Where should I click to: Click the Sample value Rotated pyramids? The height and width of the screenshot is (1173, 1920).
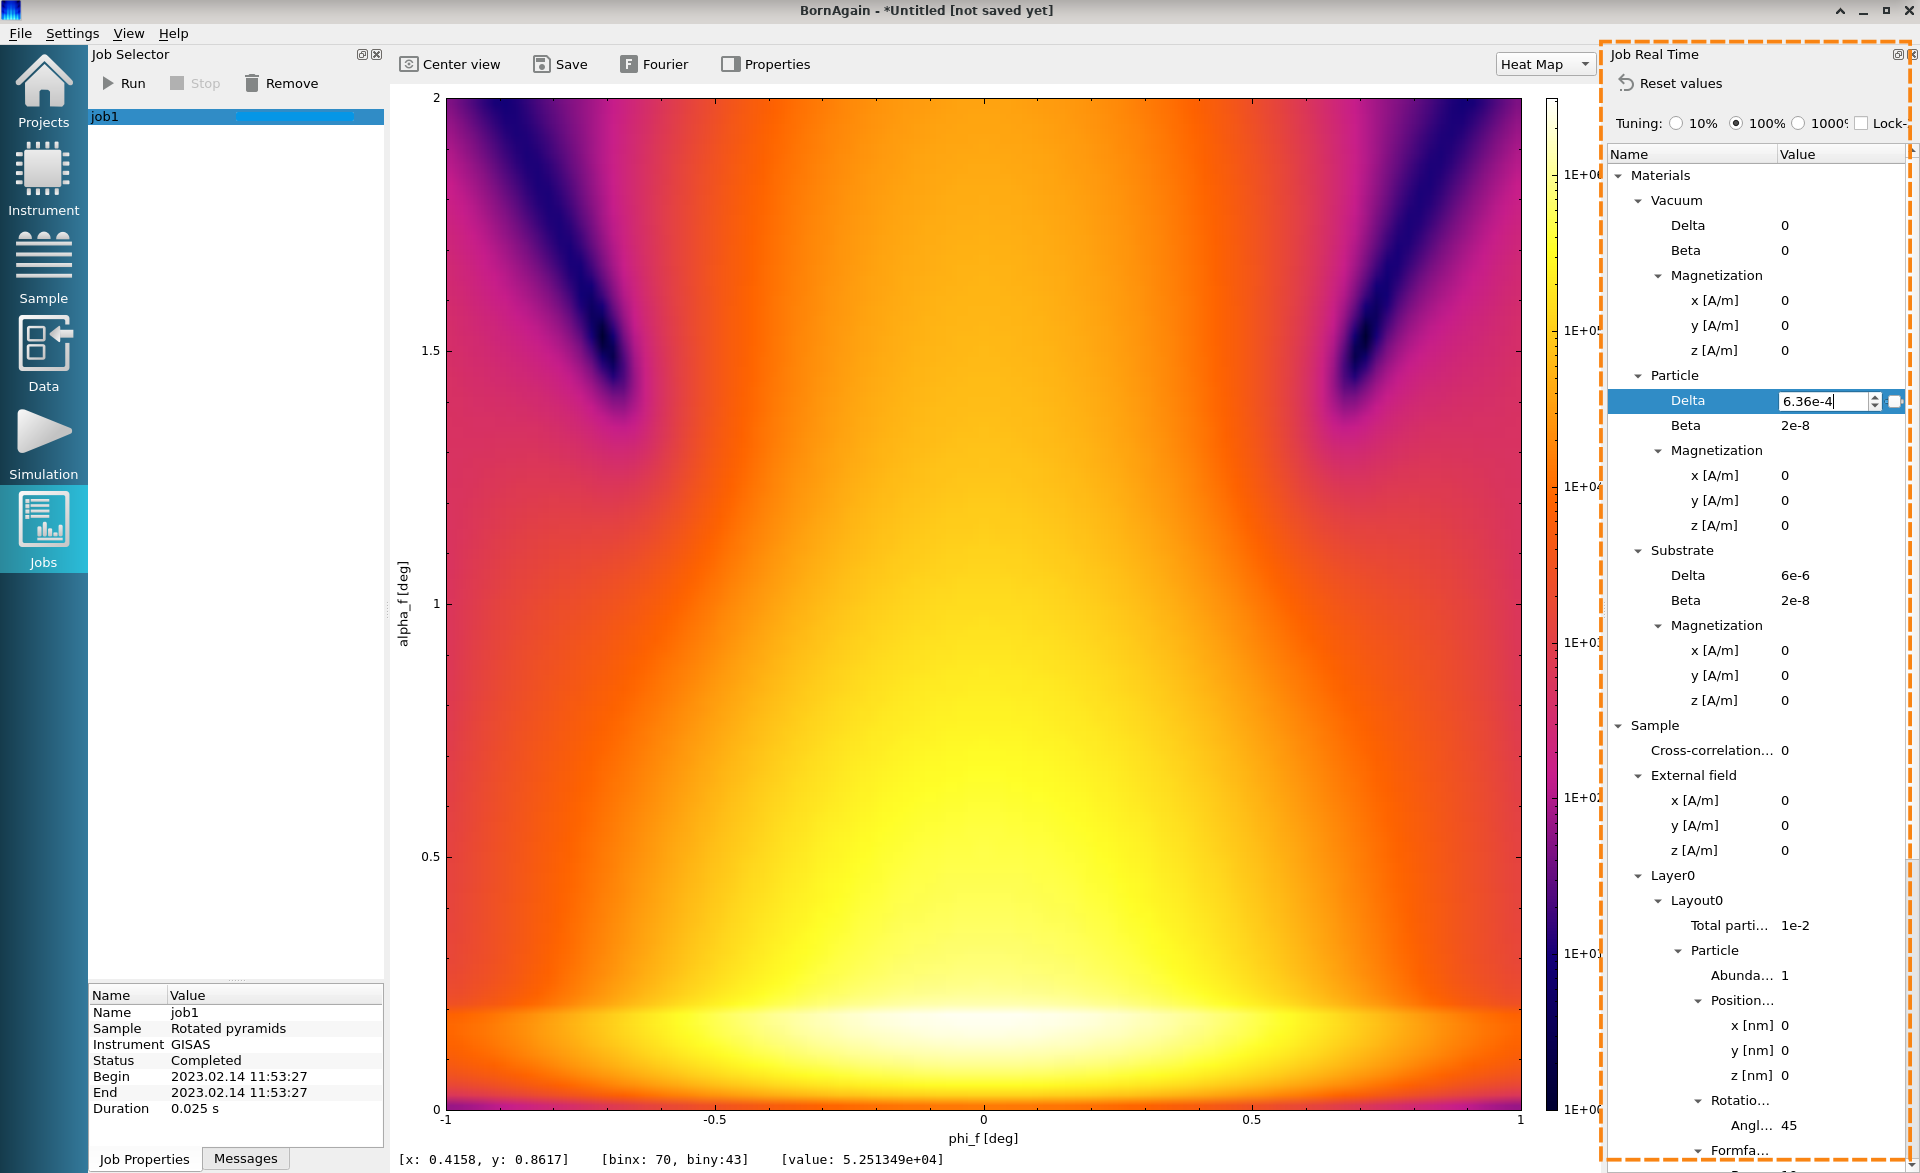point(228,1028)
